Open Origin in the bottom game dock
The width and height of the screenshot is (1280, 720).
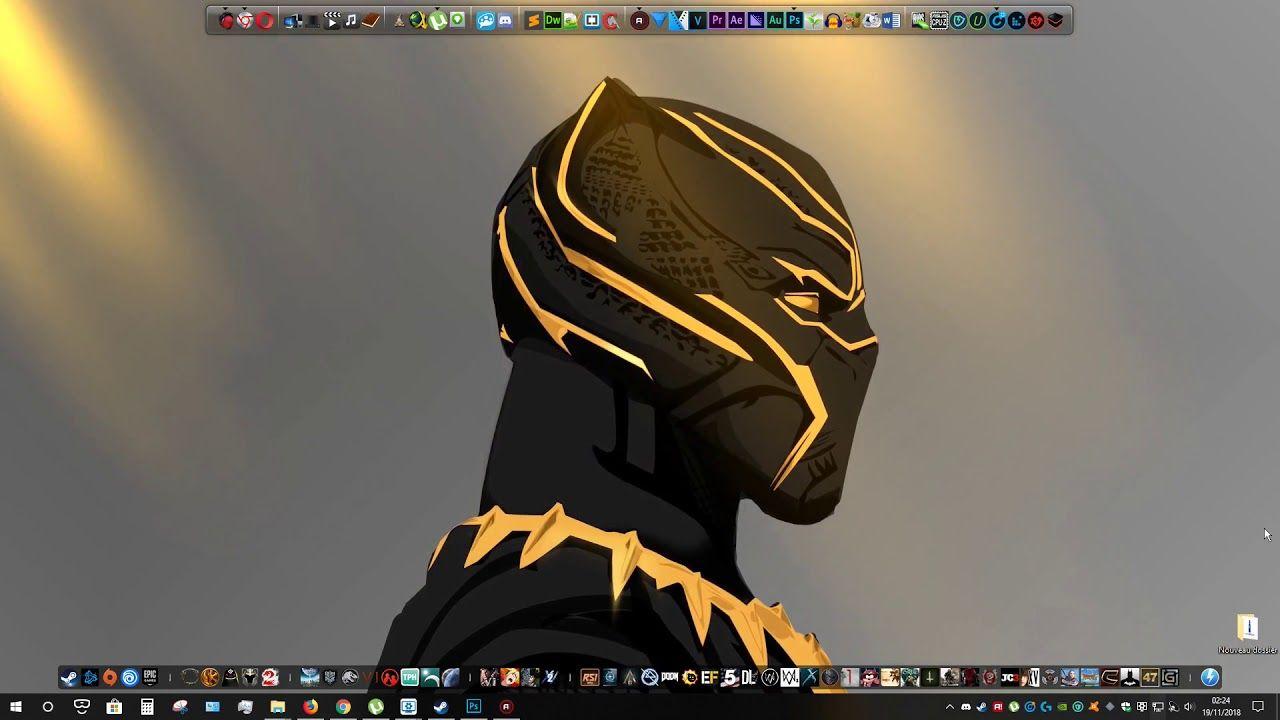(x=110, y=678)
